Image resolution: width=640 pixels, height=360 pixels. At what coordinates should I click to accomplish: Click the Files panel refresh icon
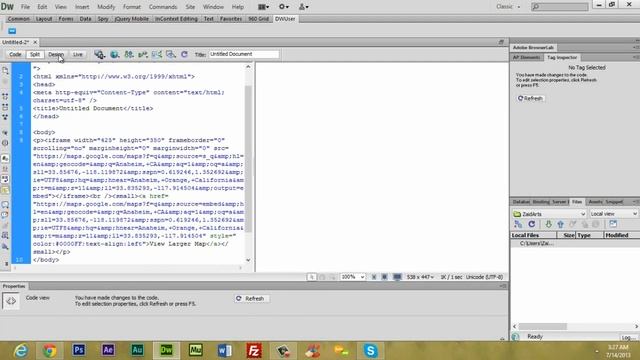point(531,224)
